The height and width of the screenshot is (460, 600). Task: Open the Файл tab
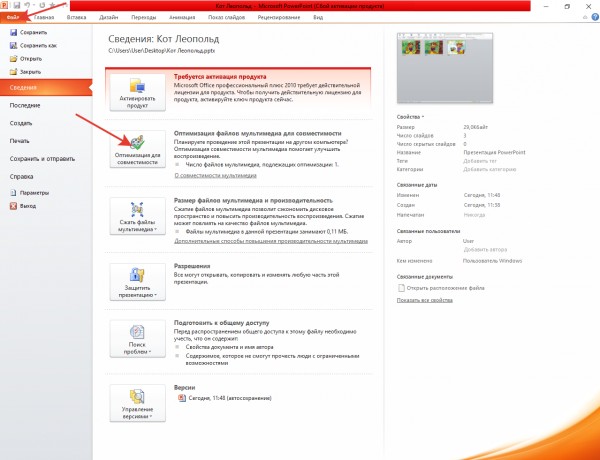[12, 17]
